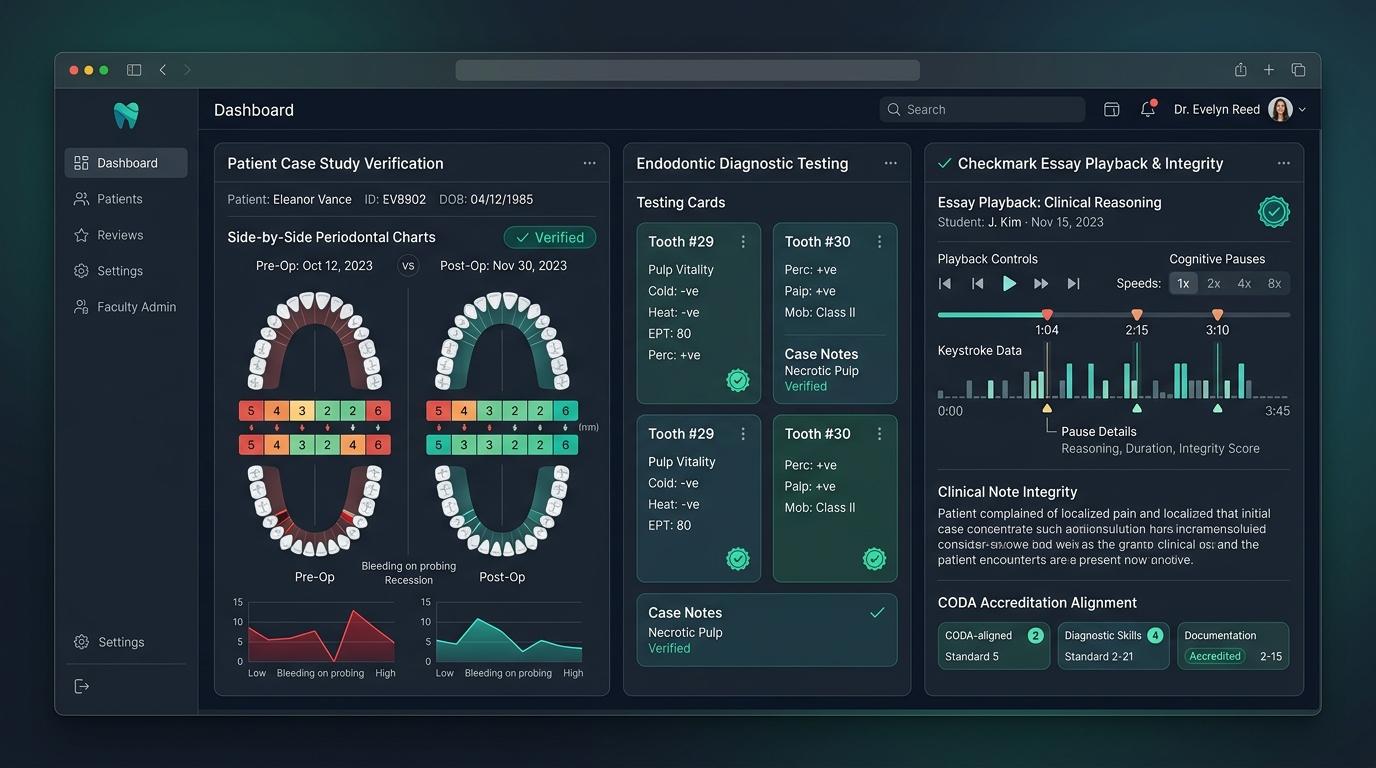Select the 1x playback speed
This screenshot has height=768, width=1376.
1183,284
